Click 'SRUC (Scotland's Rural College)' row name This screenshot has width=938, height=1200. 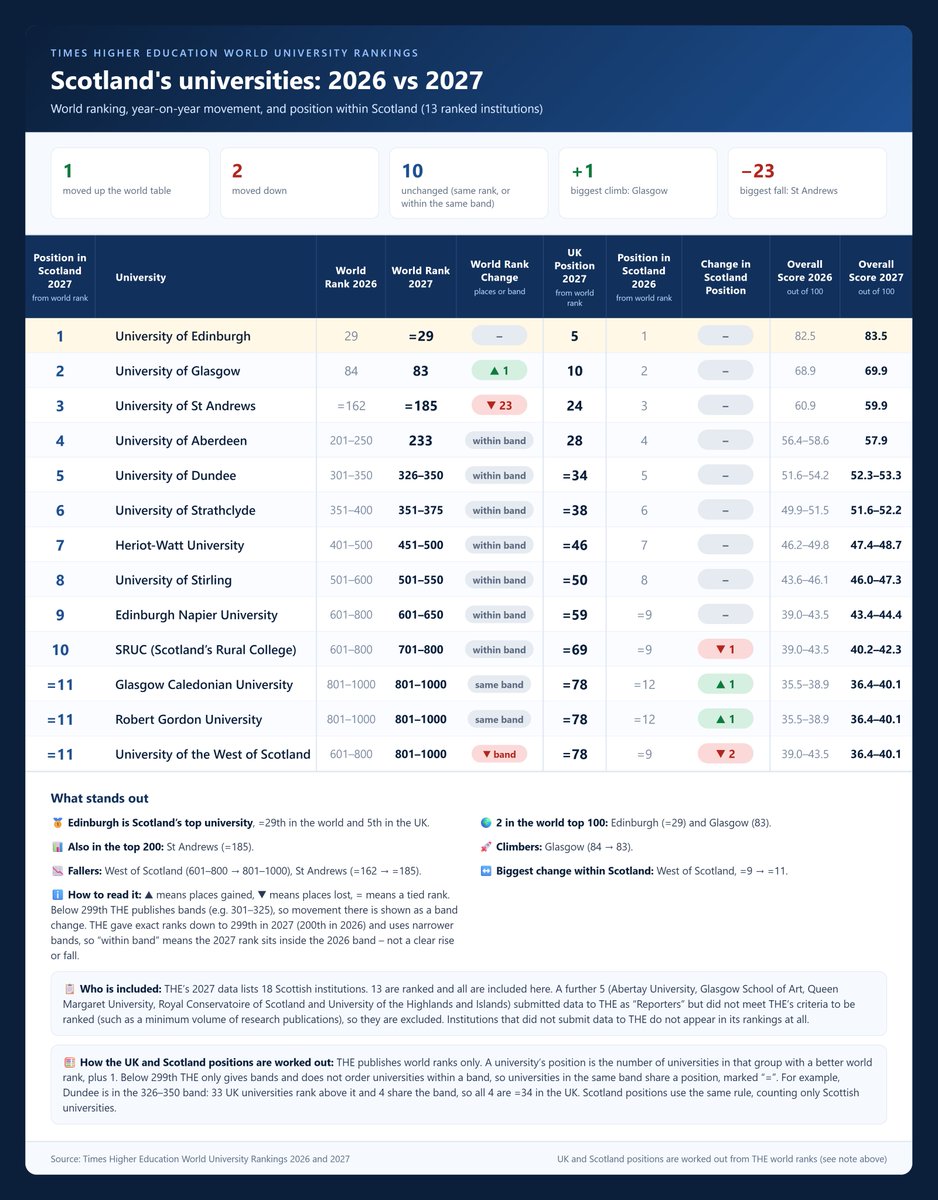coord(206,650)
